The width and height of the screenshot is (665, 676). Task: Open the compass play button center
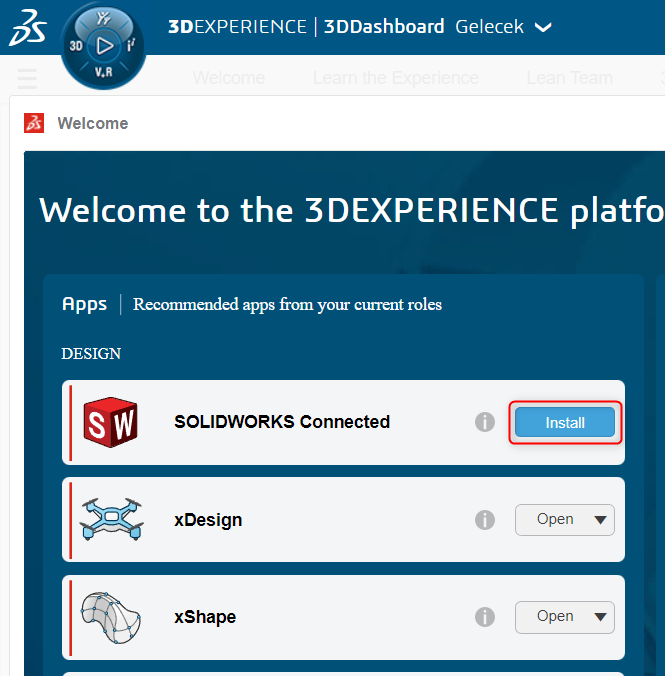(x=104, y=46)
